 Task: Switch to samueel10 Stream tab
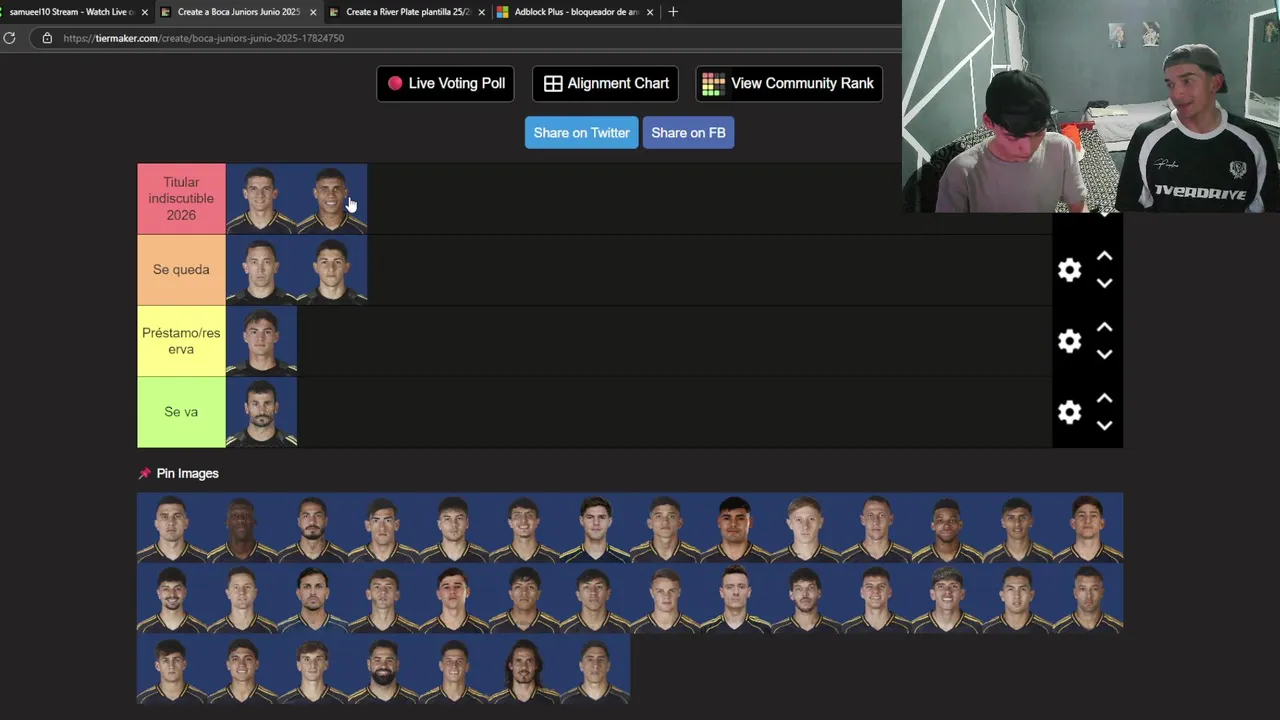tap(72, 12)
